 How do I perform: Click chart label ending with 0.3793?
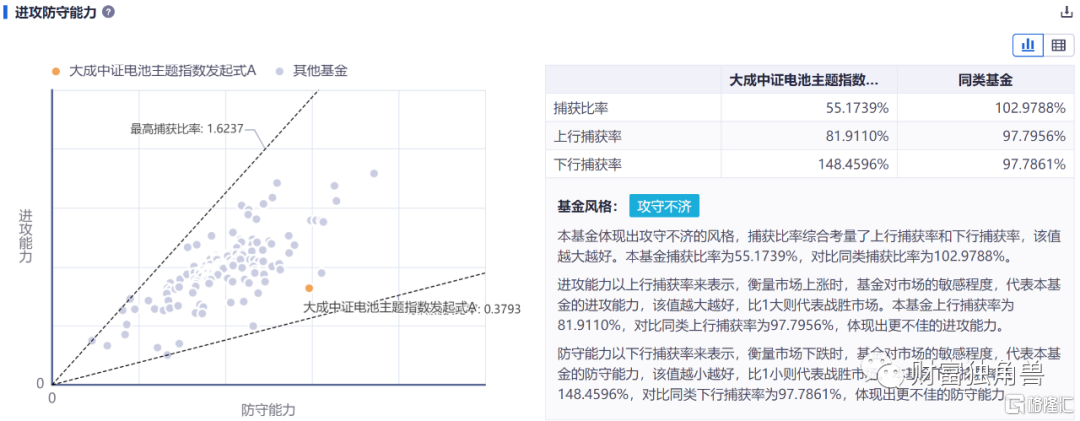pos(411,308)
